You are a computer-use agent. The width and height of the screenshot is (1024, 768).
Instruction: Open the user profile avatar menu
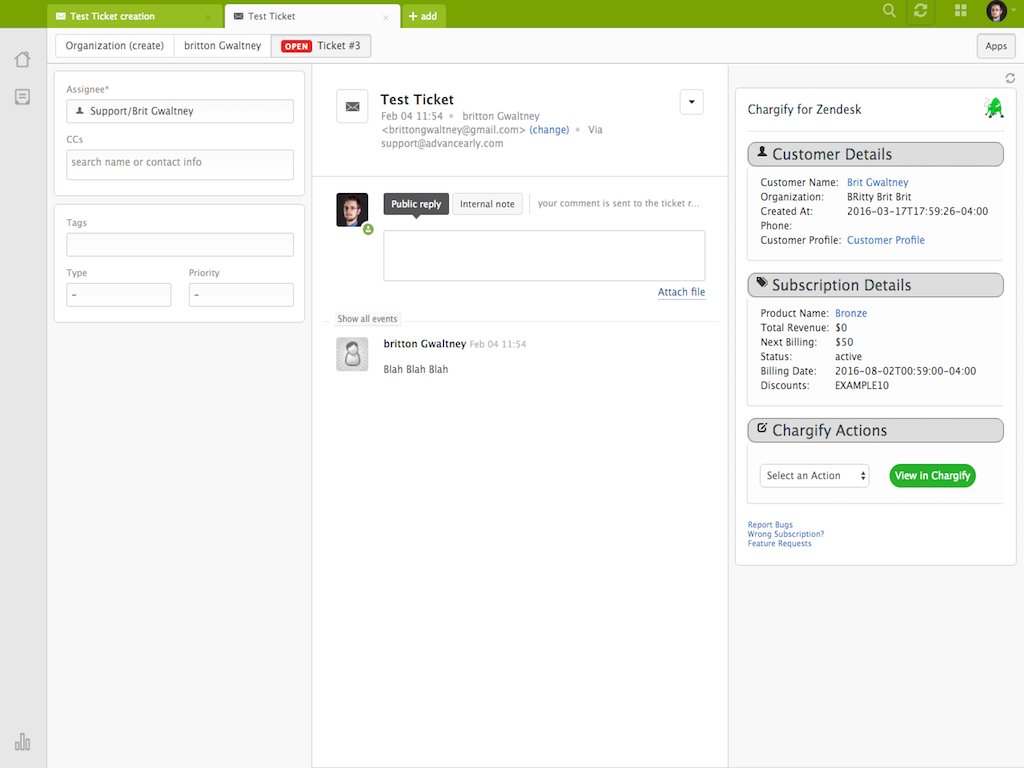point(996,11)
